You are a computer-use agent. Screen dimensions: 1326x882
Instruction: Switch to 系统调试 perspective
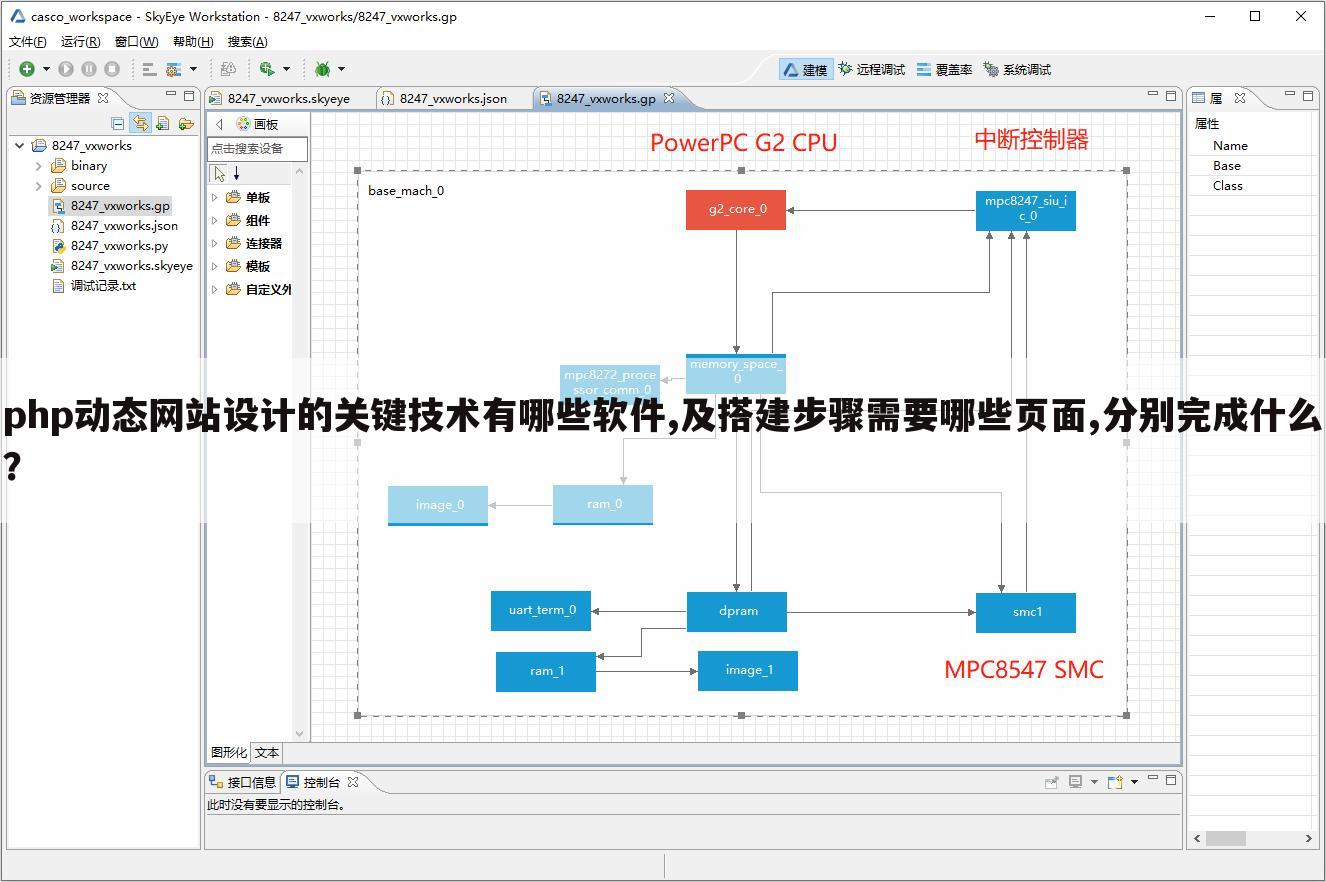(x=1017, y=69)
